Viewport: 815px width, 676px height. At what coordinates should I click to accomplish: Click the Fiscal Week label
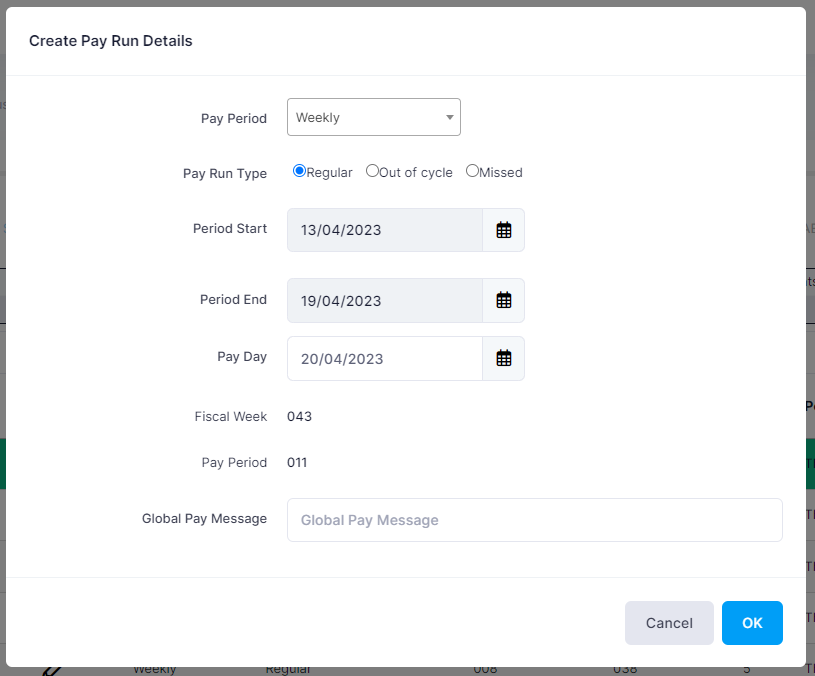point(231,416)
